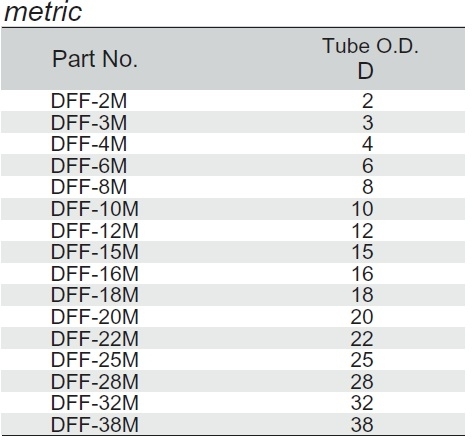Select part number DFF-18M
The height and width of the screenshot is (442, 473).
[95, 295]
